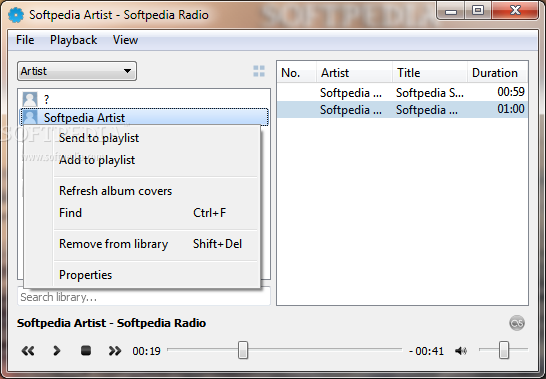Click the Softpedia Artist avatar icon
The image size is (546, 379).
pos(30,117)
